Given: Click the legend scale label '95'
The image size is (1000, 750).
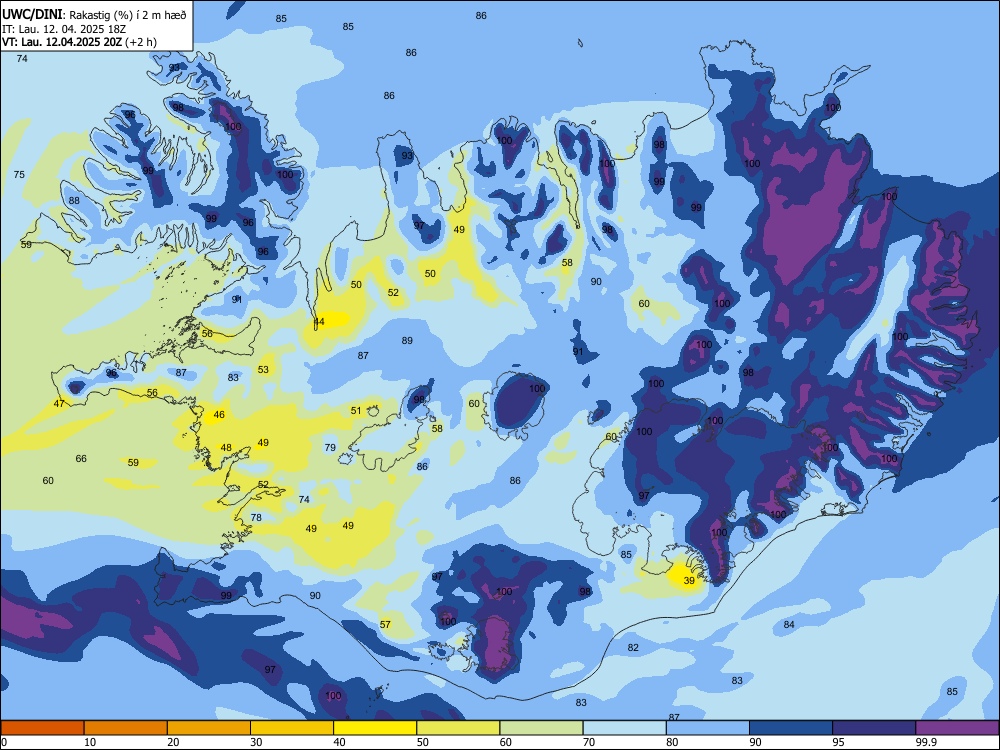Looking at the screenshot, I should pyautogui.click(x=839, y=742).
